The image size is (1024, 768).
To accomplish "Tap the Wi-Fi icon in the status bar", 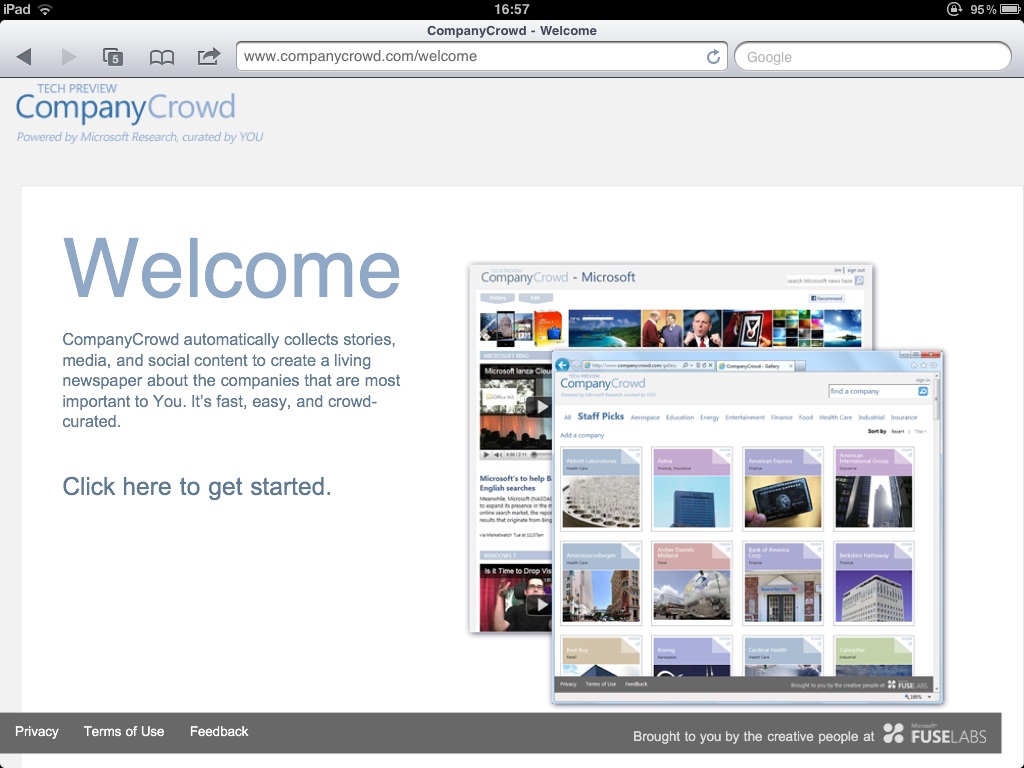I will (x=46, y=9).
